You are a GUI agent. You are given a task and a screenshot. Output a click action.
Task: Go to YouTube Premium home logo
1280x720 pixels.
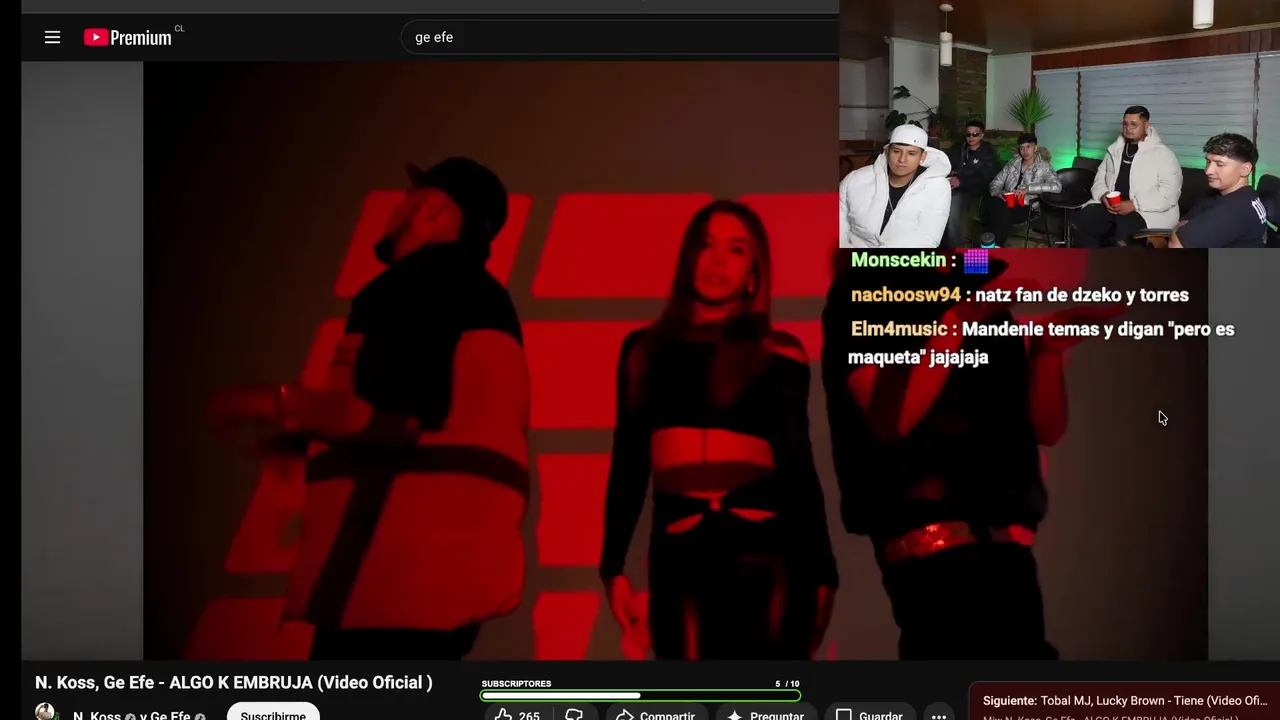[x=128, y=37]
